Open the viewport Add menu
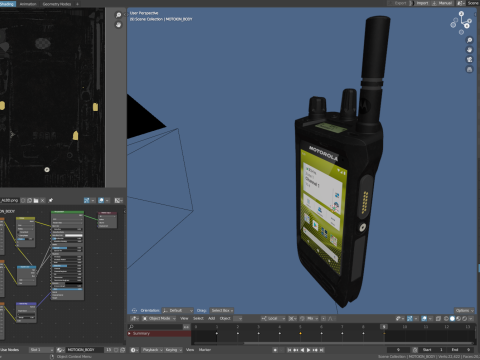Viewport: 480px width, 360px height. 212,318
